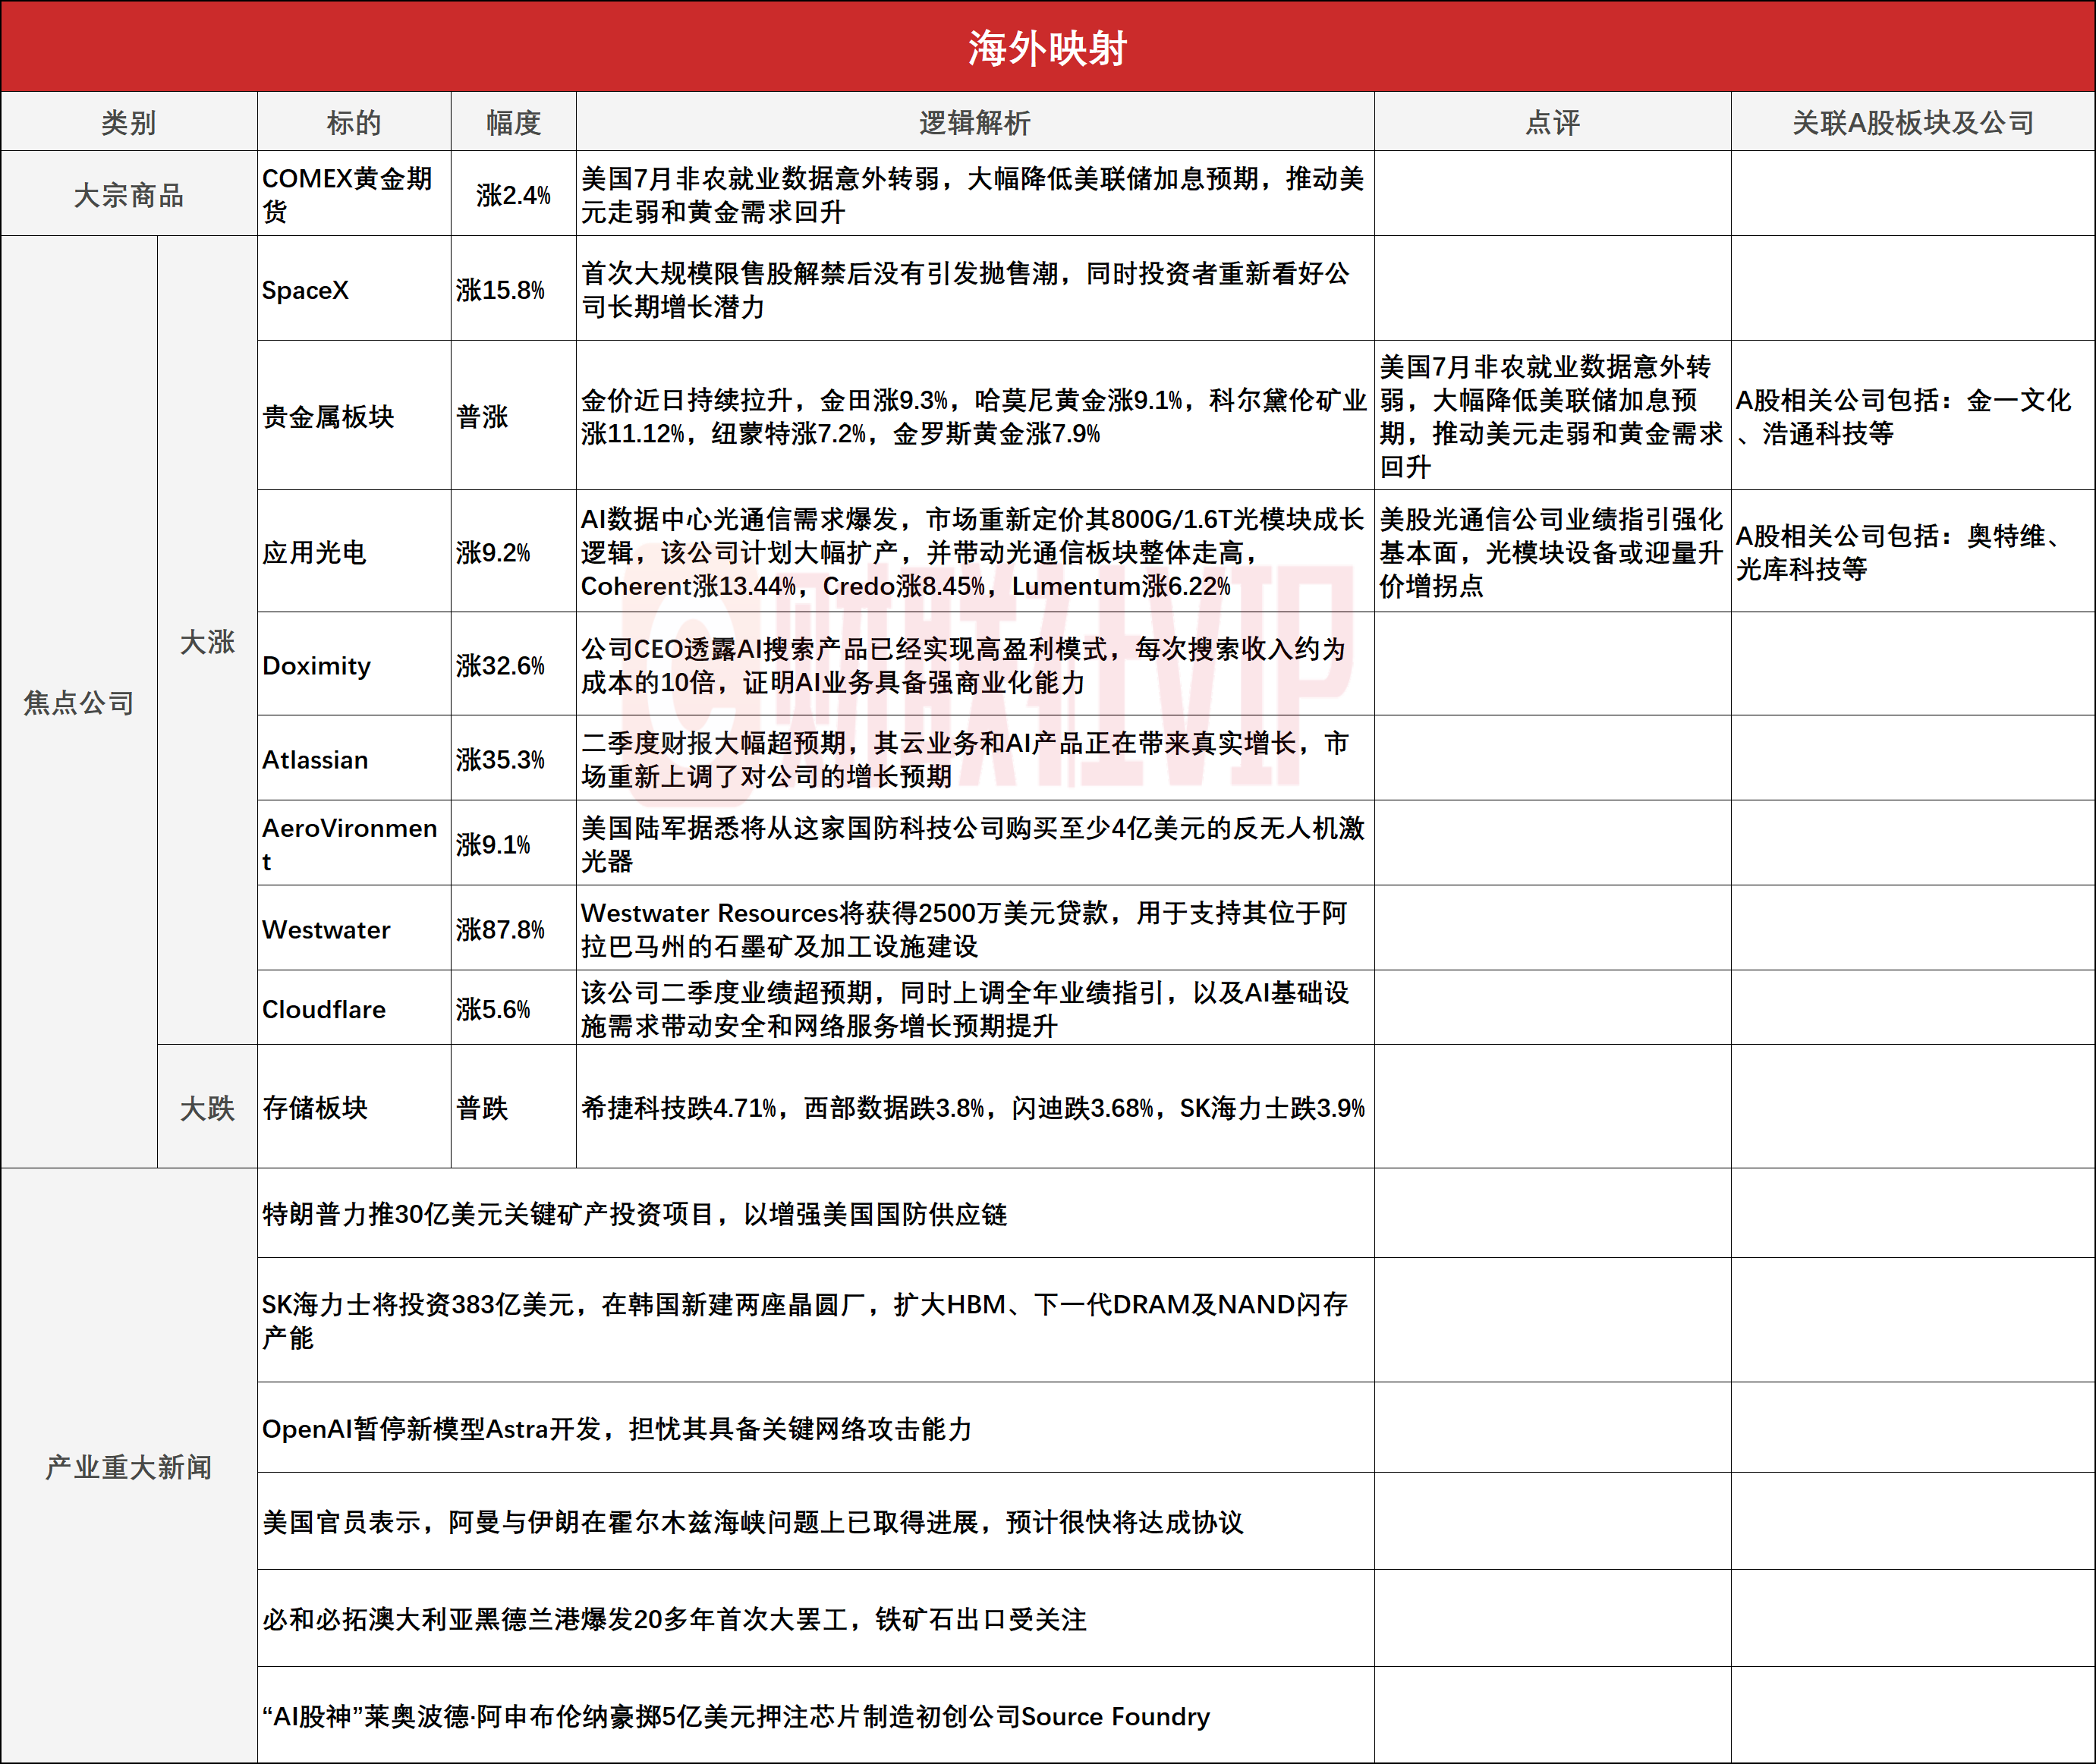Select the 涨2.4% value
This screenshot has width=2096, height=1764.
(x=514, y=195)
